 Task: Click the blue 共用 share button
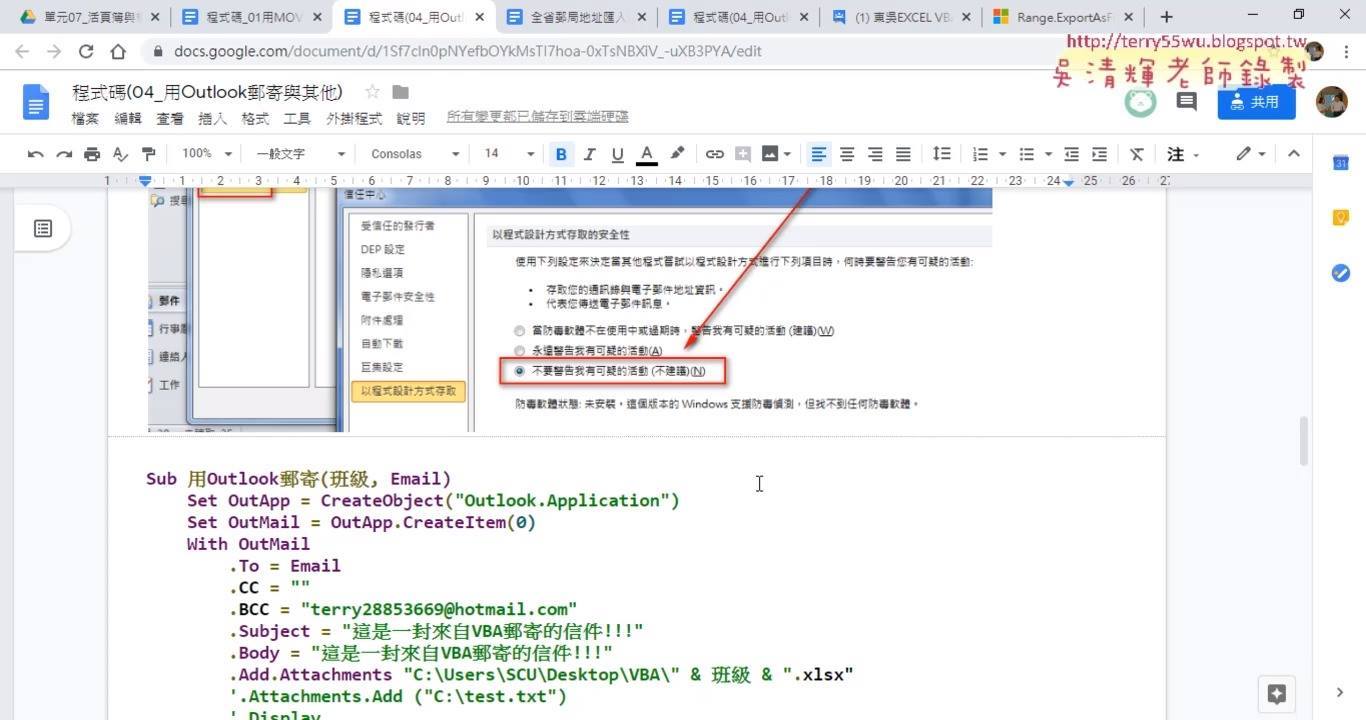click(x=1256, y=102)
